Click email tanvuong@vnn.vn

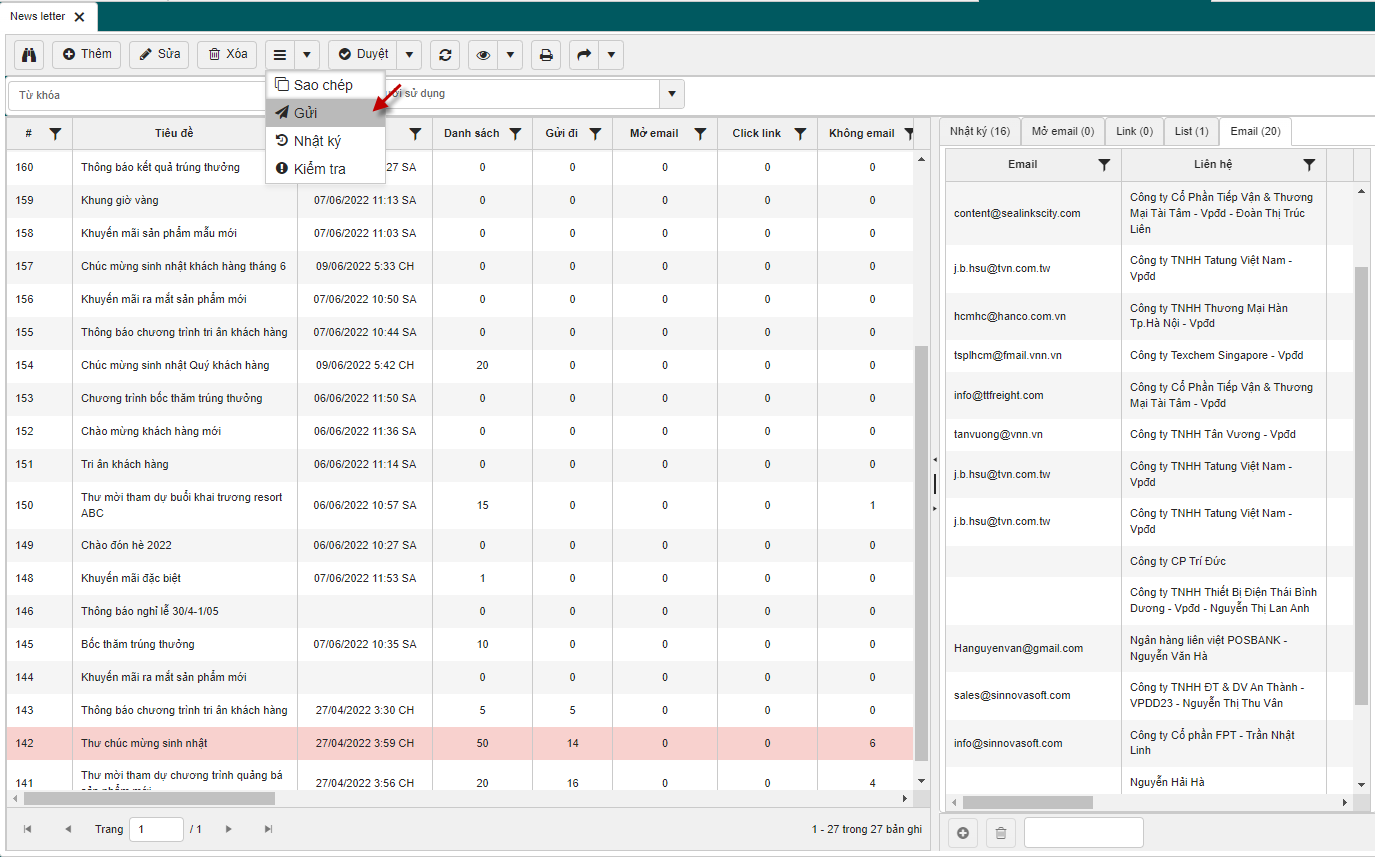pos(998,434)
